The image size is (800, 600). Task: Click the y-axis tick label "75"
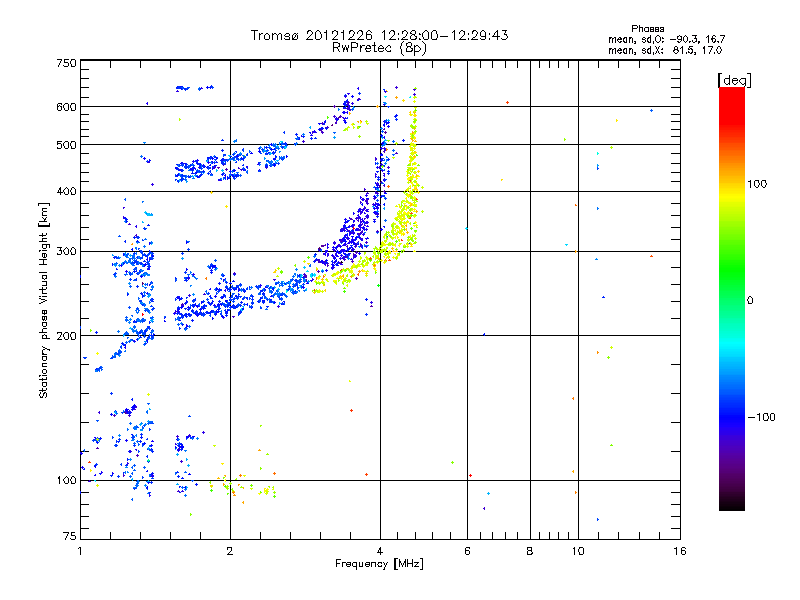coord(70,536)
